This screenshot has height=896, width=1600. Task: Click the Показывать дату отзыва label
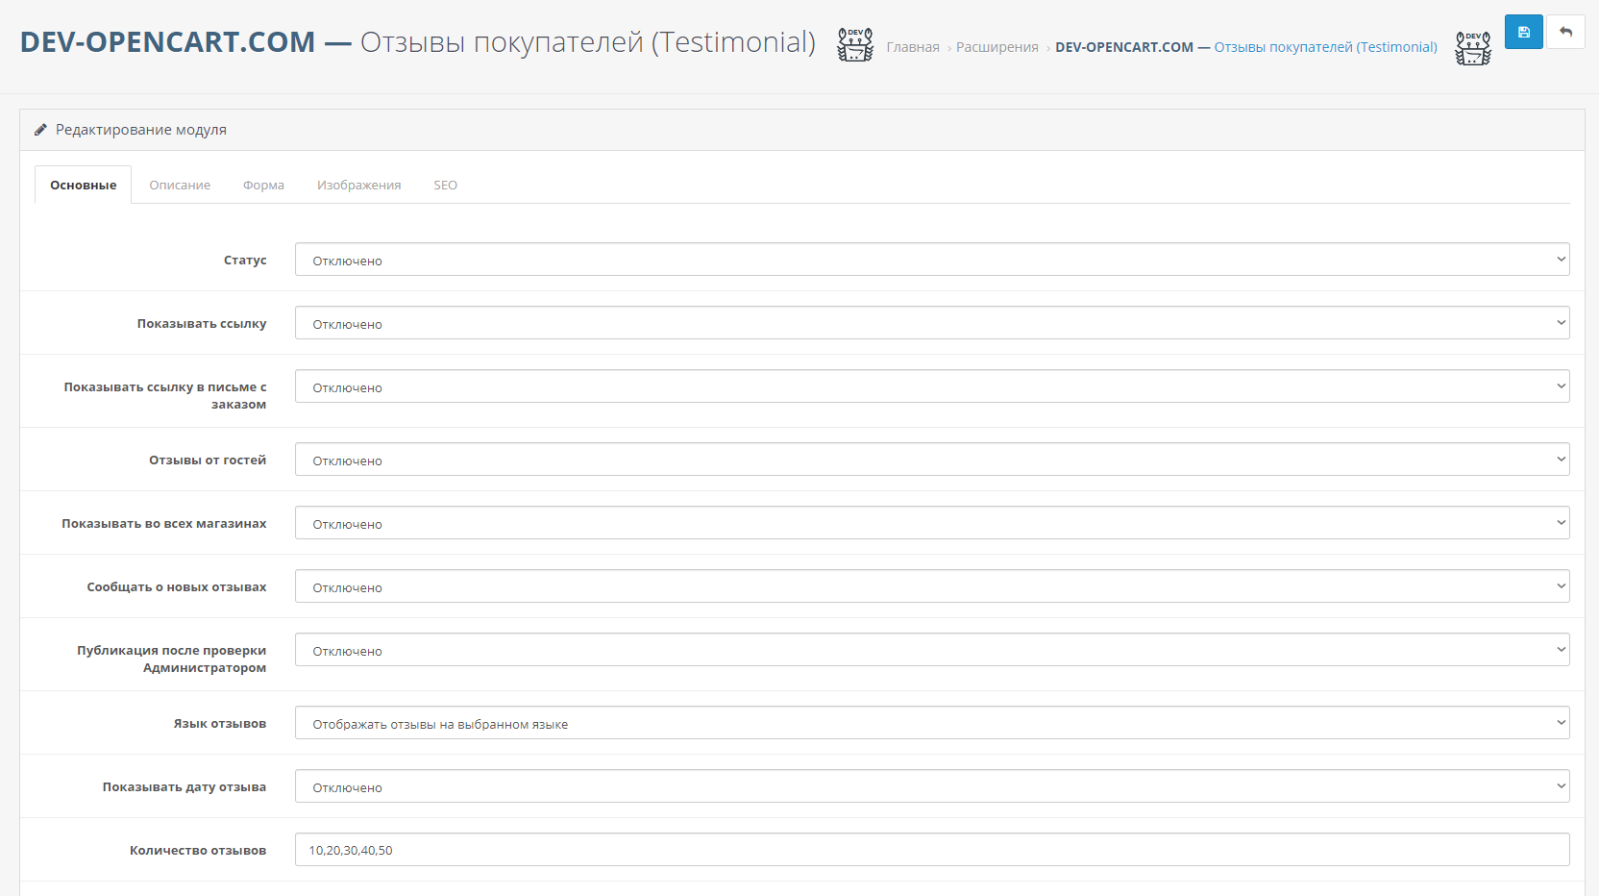tap(184, 787)
